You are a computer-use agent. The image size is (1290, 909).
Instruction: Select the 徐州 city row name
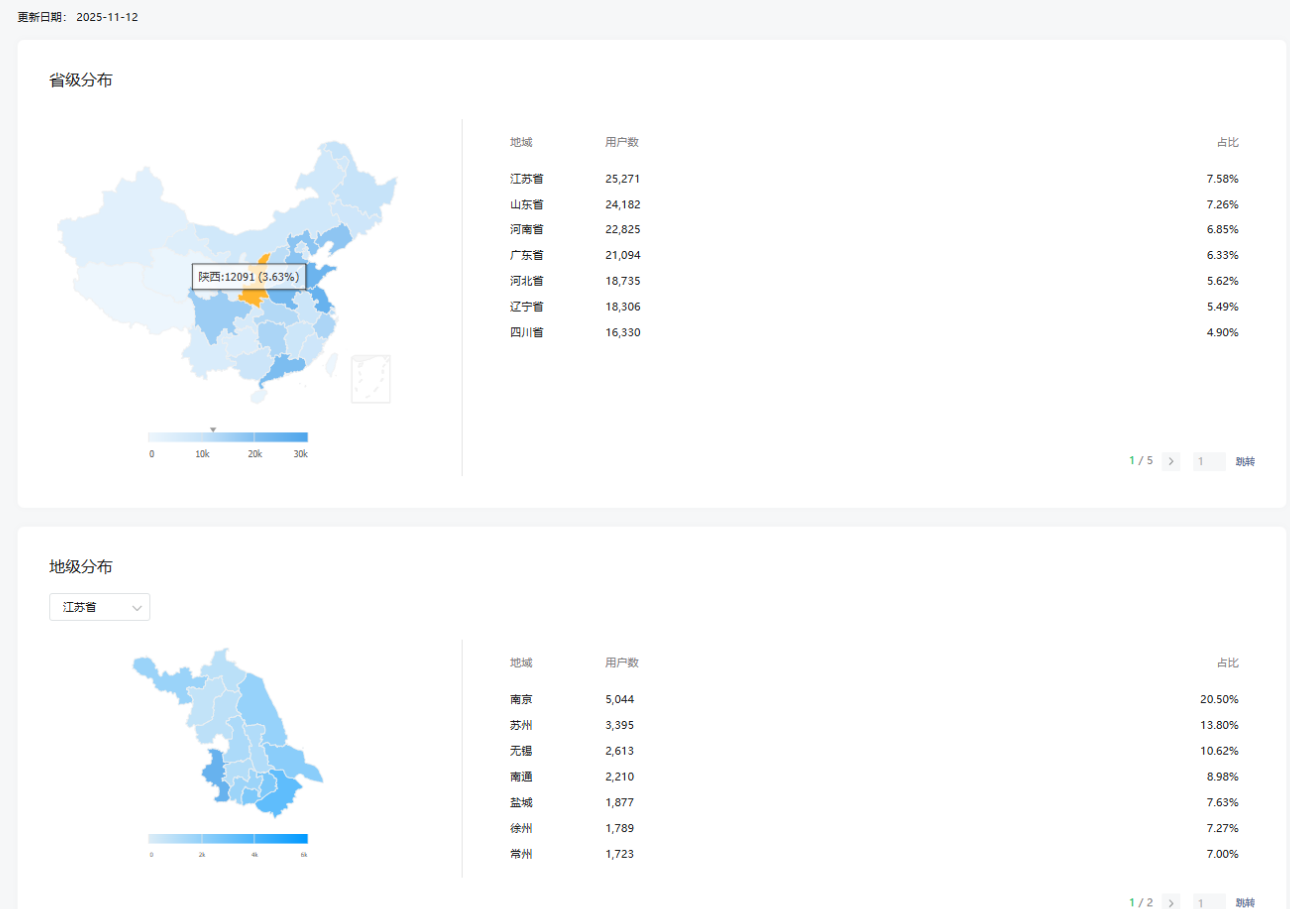pyautogui.click(x=521, y=828)
